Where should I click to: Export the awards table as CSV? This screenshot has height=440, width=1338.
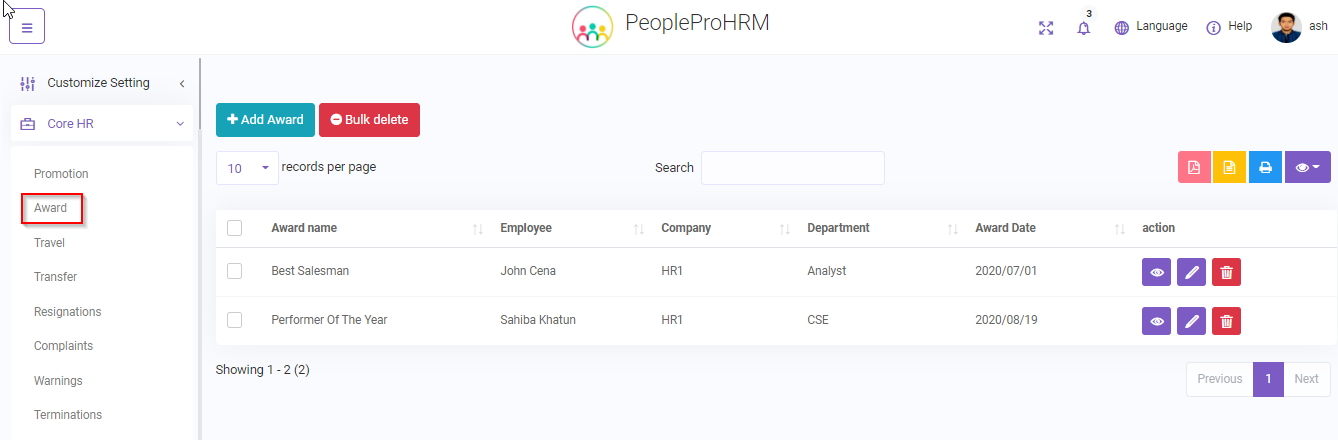coord(1229,168)
